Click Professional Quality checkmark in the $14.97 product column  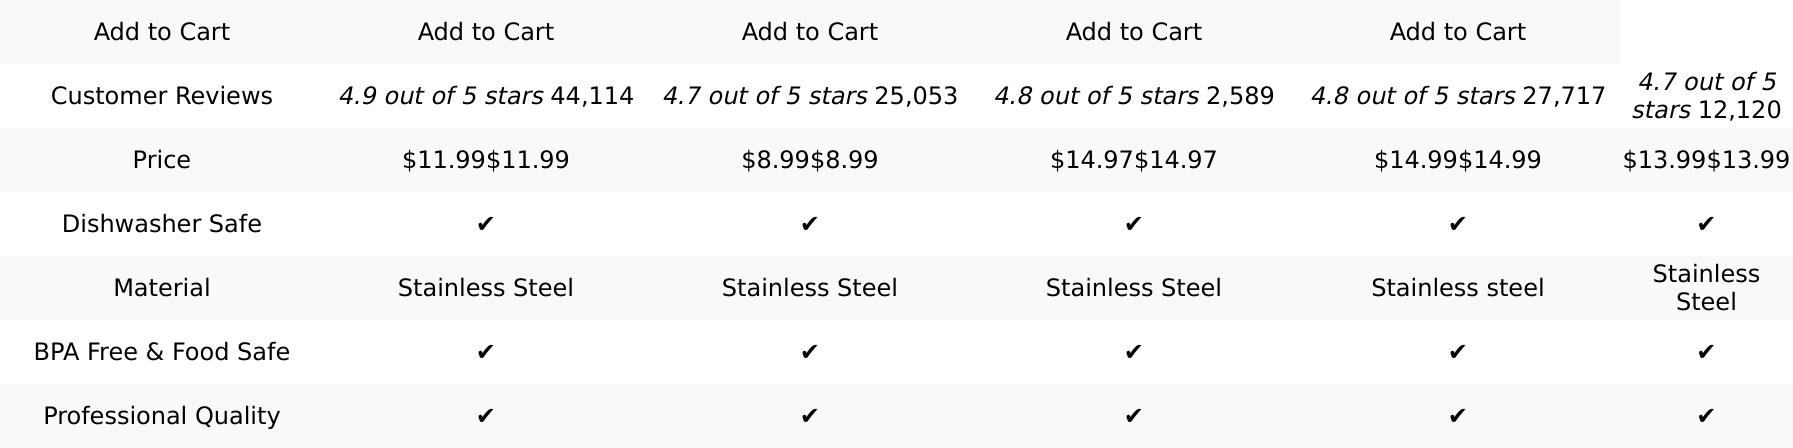[x=1133, y=416]
